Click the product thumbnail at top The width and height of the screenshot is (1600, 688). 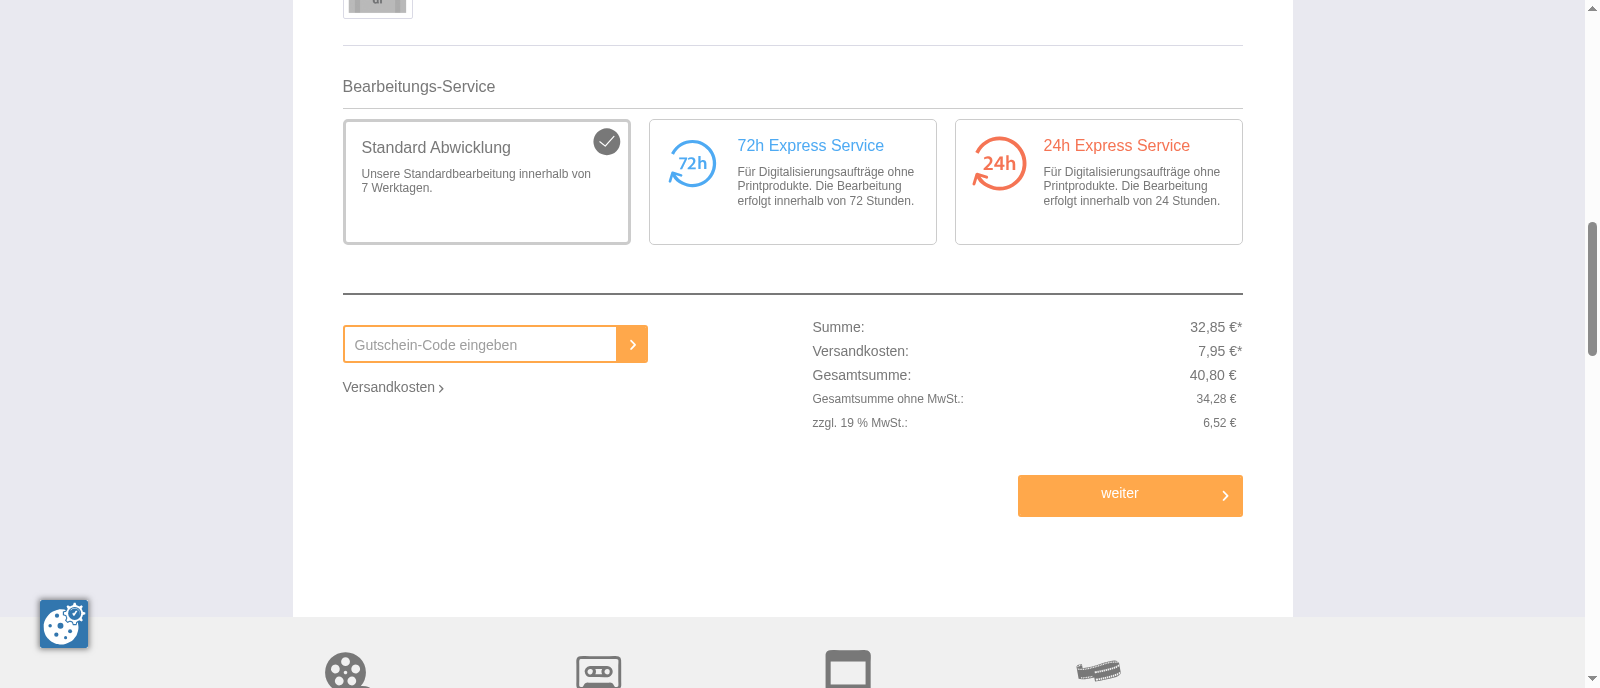(x=378, y=8)
